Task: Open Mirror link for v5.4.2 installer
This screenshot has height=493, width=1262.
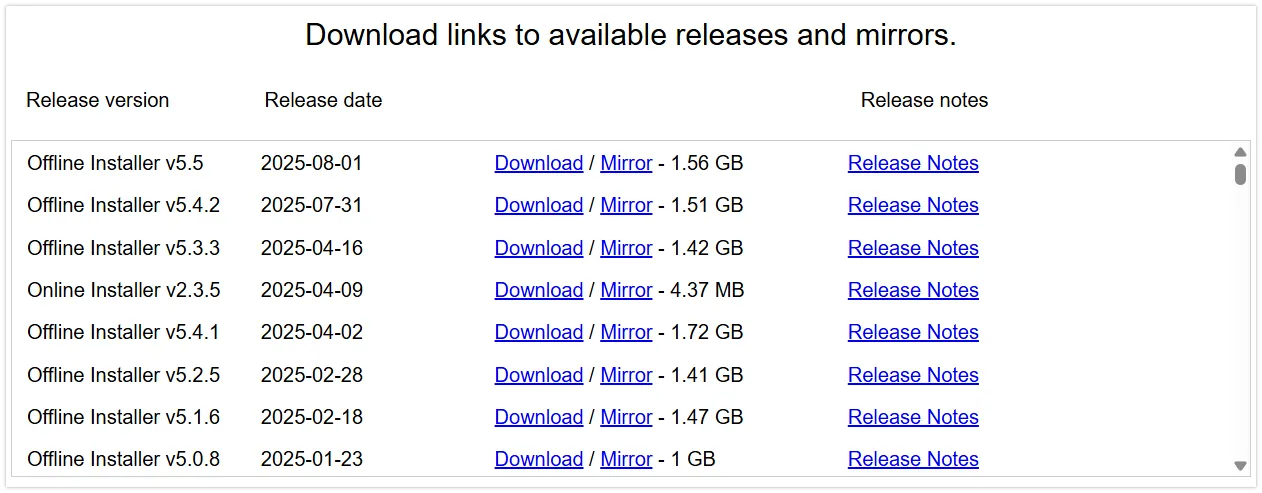Action: tap(626, 205)
